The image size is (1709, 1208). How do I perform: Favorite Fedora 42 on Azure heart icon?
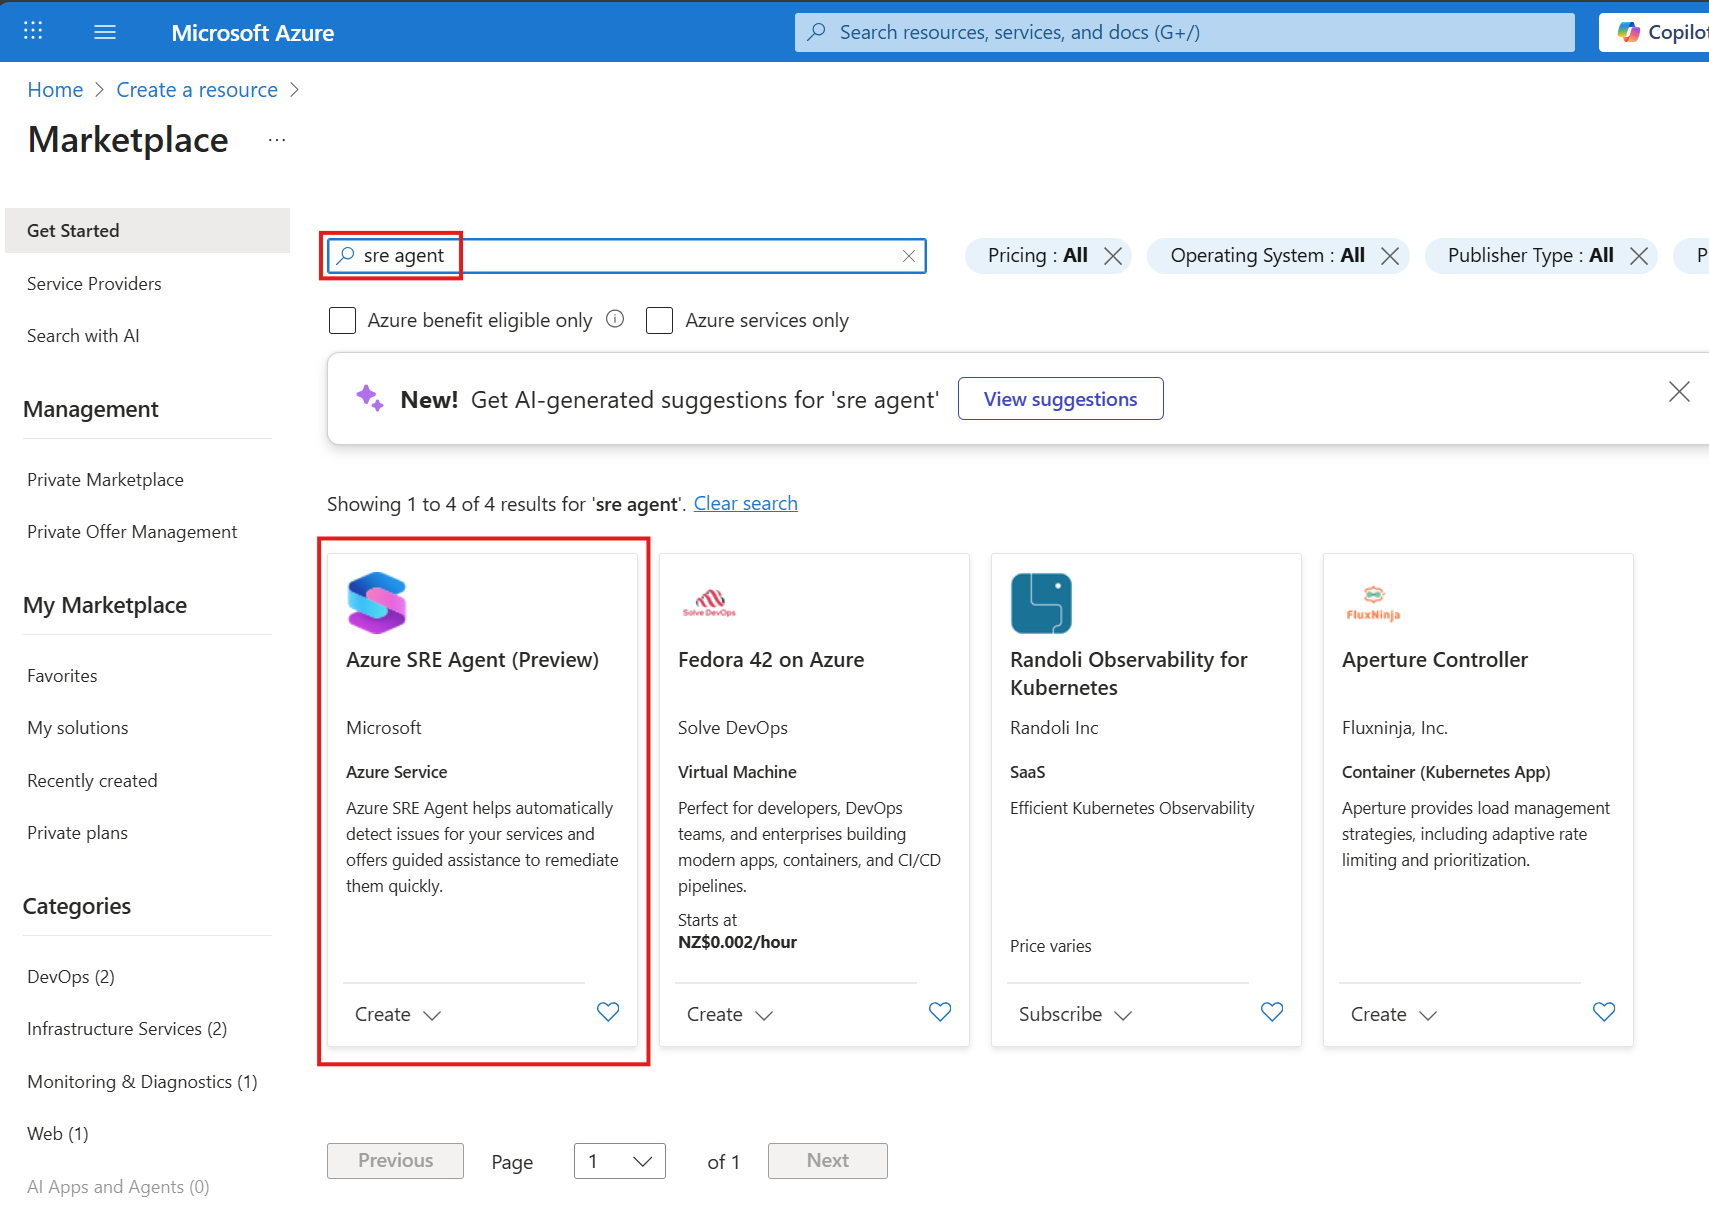point(940,1012)
